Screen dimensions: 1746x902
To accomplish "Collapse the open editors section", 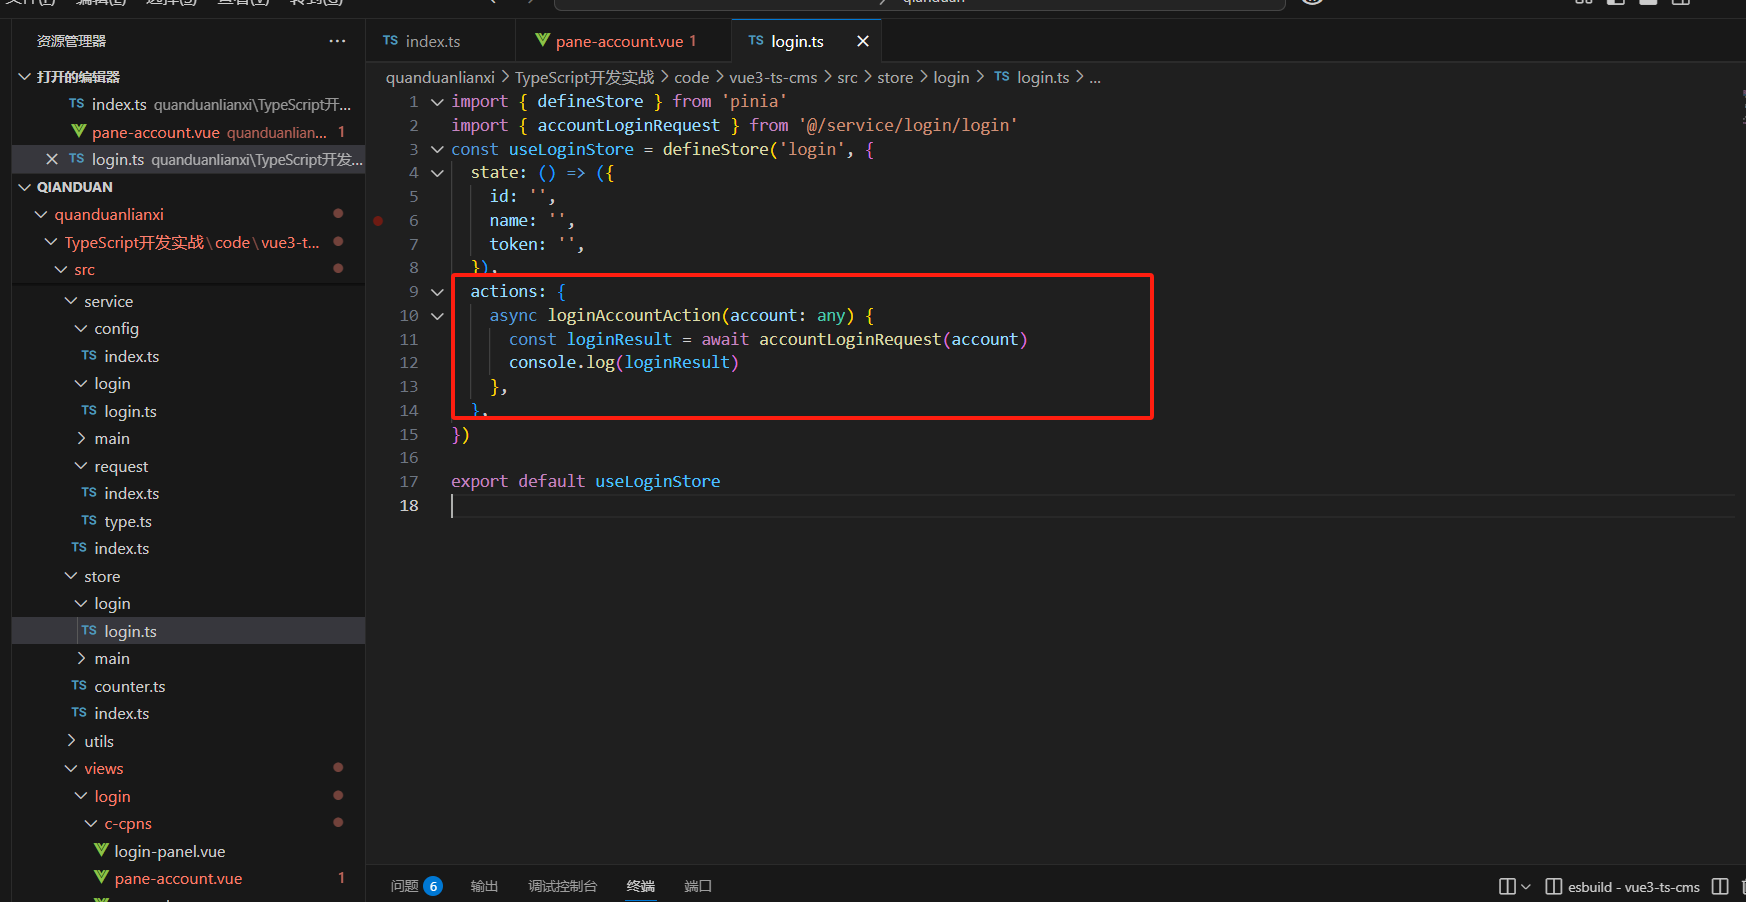I will pyautogui.click(x=25, y=77).
